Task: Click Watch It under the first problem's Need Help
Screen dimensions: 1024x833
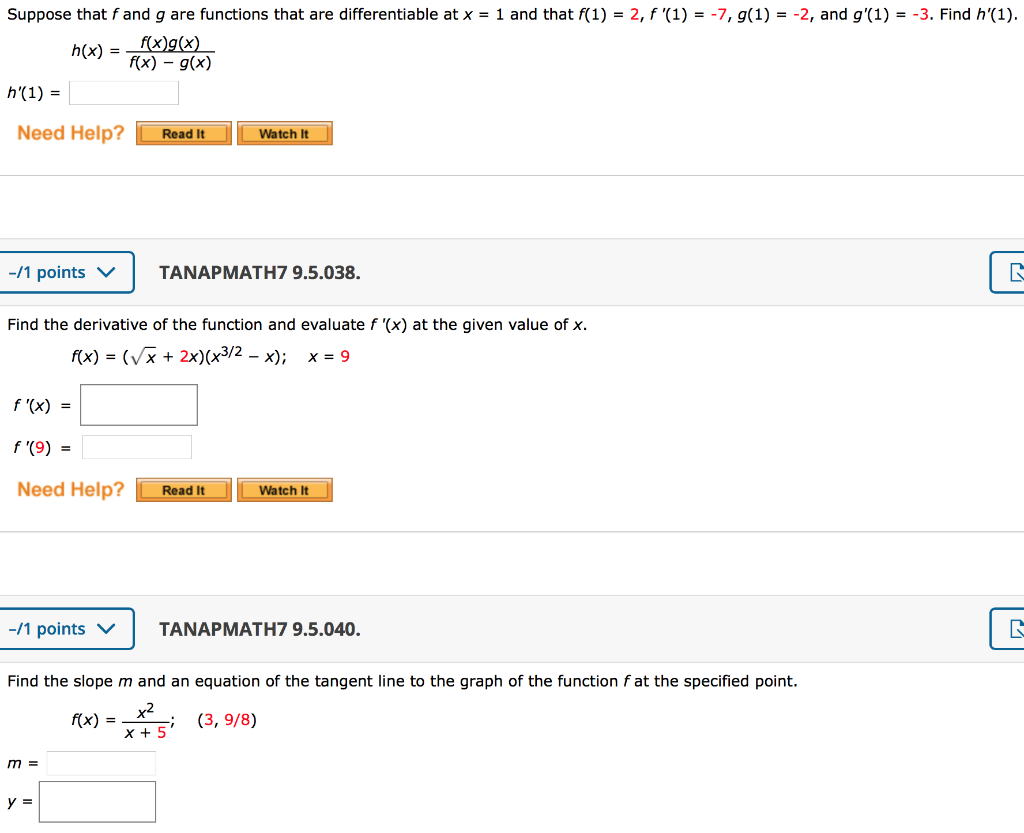Action: (285, 132)
